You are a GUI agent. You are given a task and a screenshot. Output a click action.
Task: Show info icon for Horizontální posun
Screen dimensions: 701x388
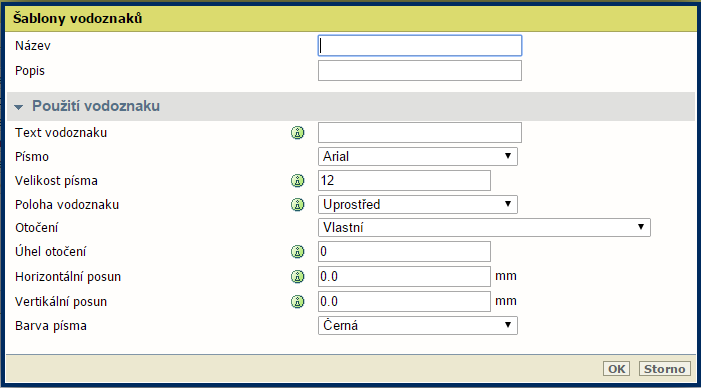pos(297,277)
